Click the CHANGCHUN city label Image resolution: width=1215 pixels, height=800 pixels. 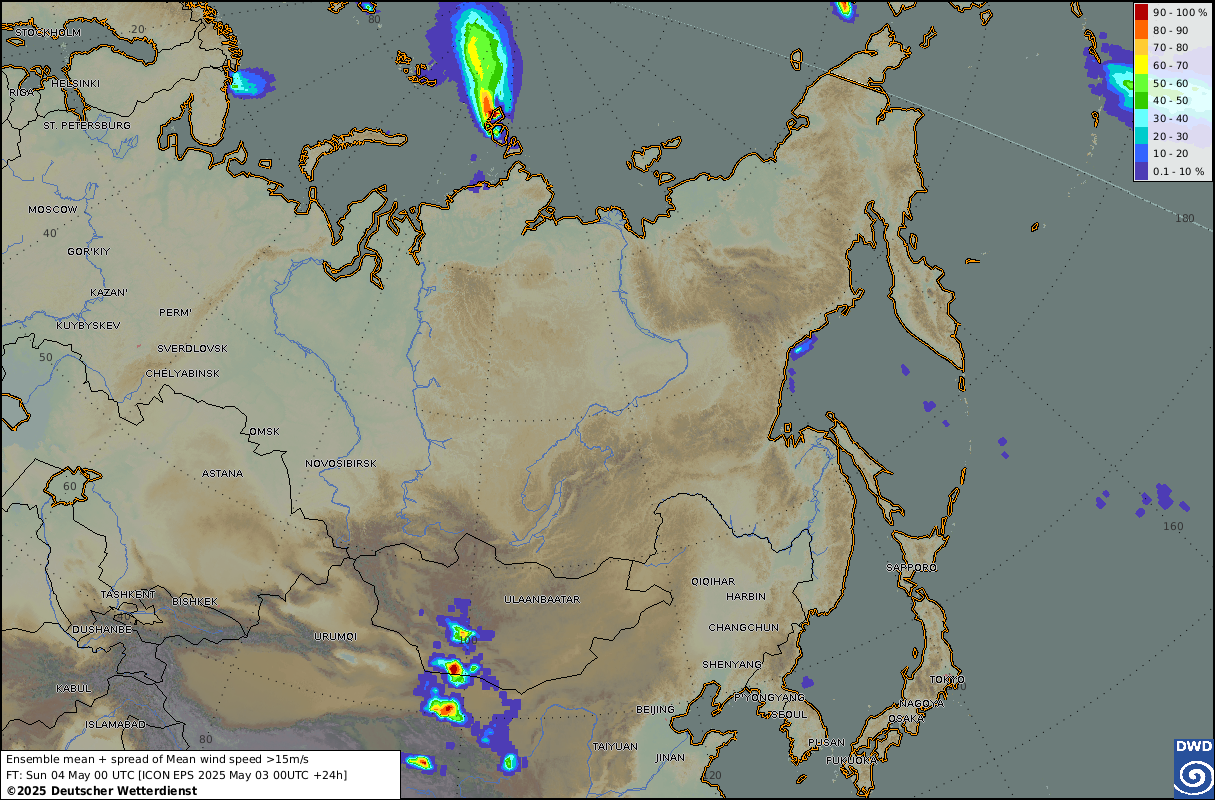pyautogui.click(x=743, y=627)
